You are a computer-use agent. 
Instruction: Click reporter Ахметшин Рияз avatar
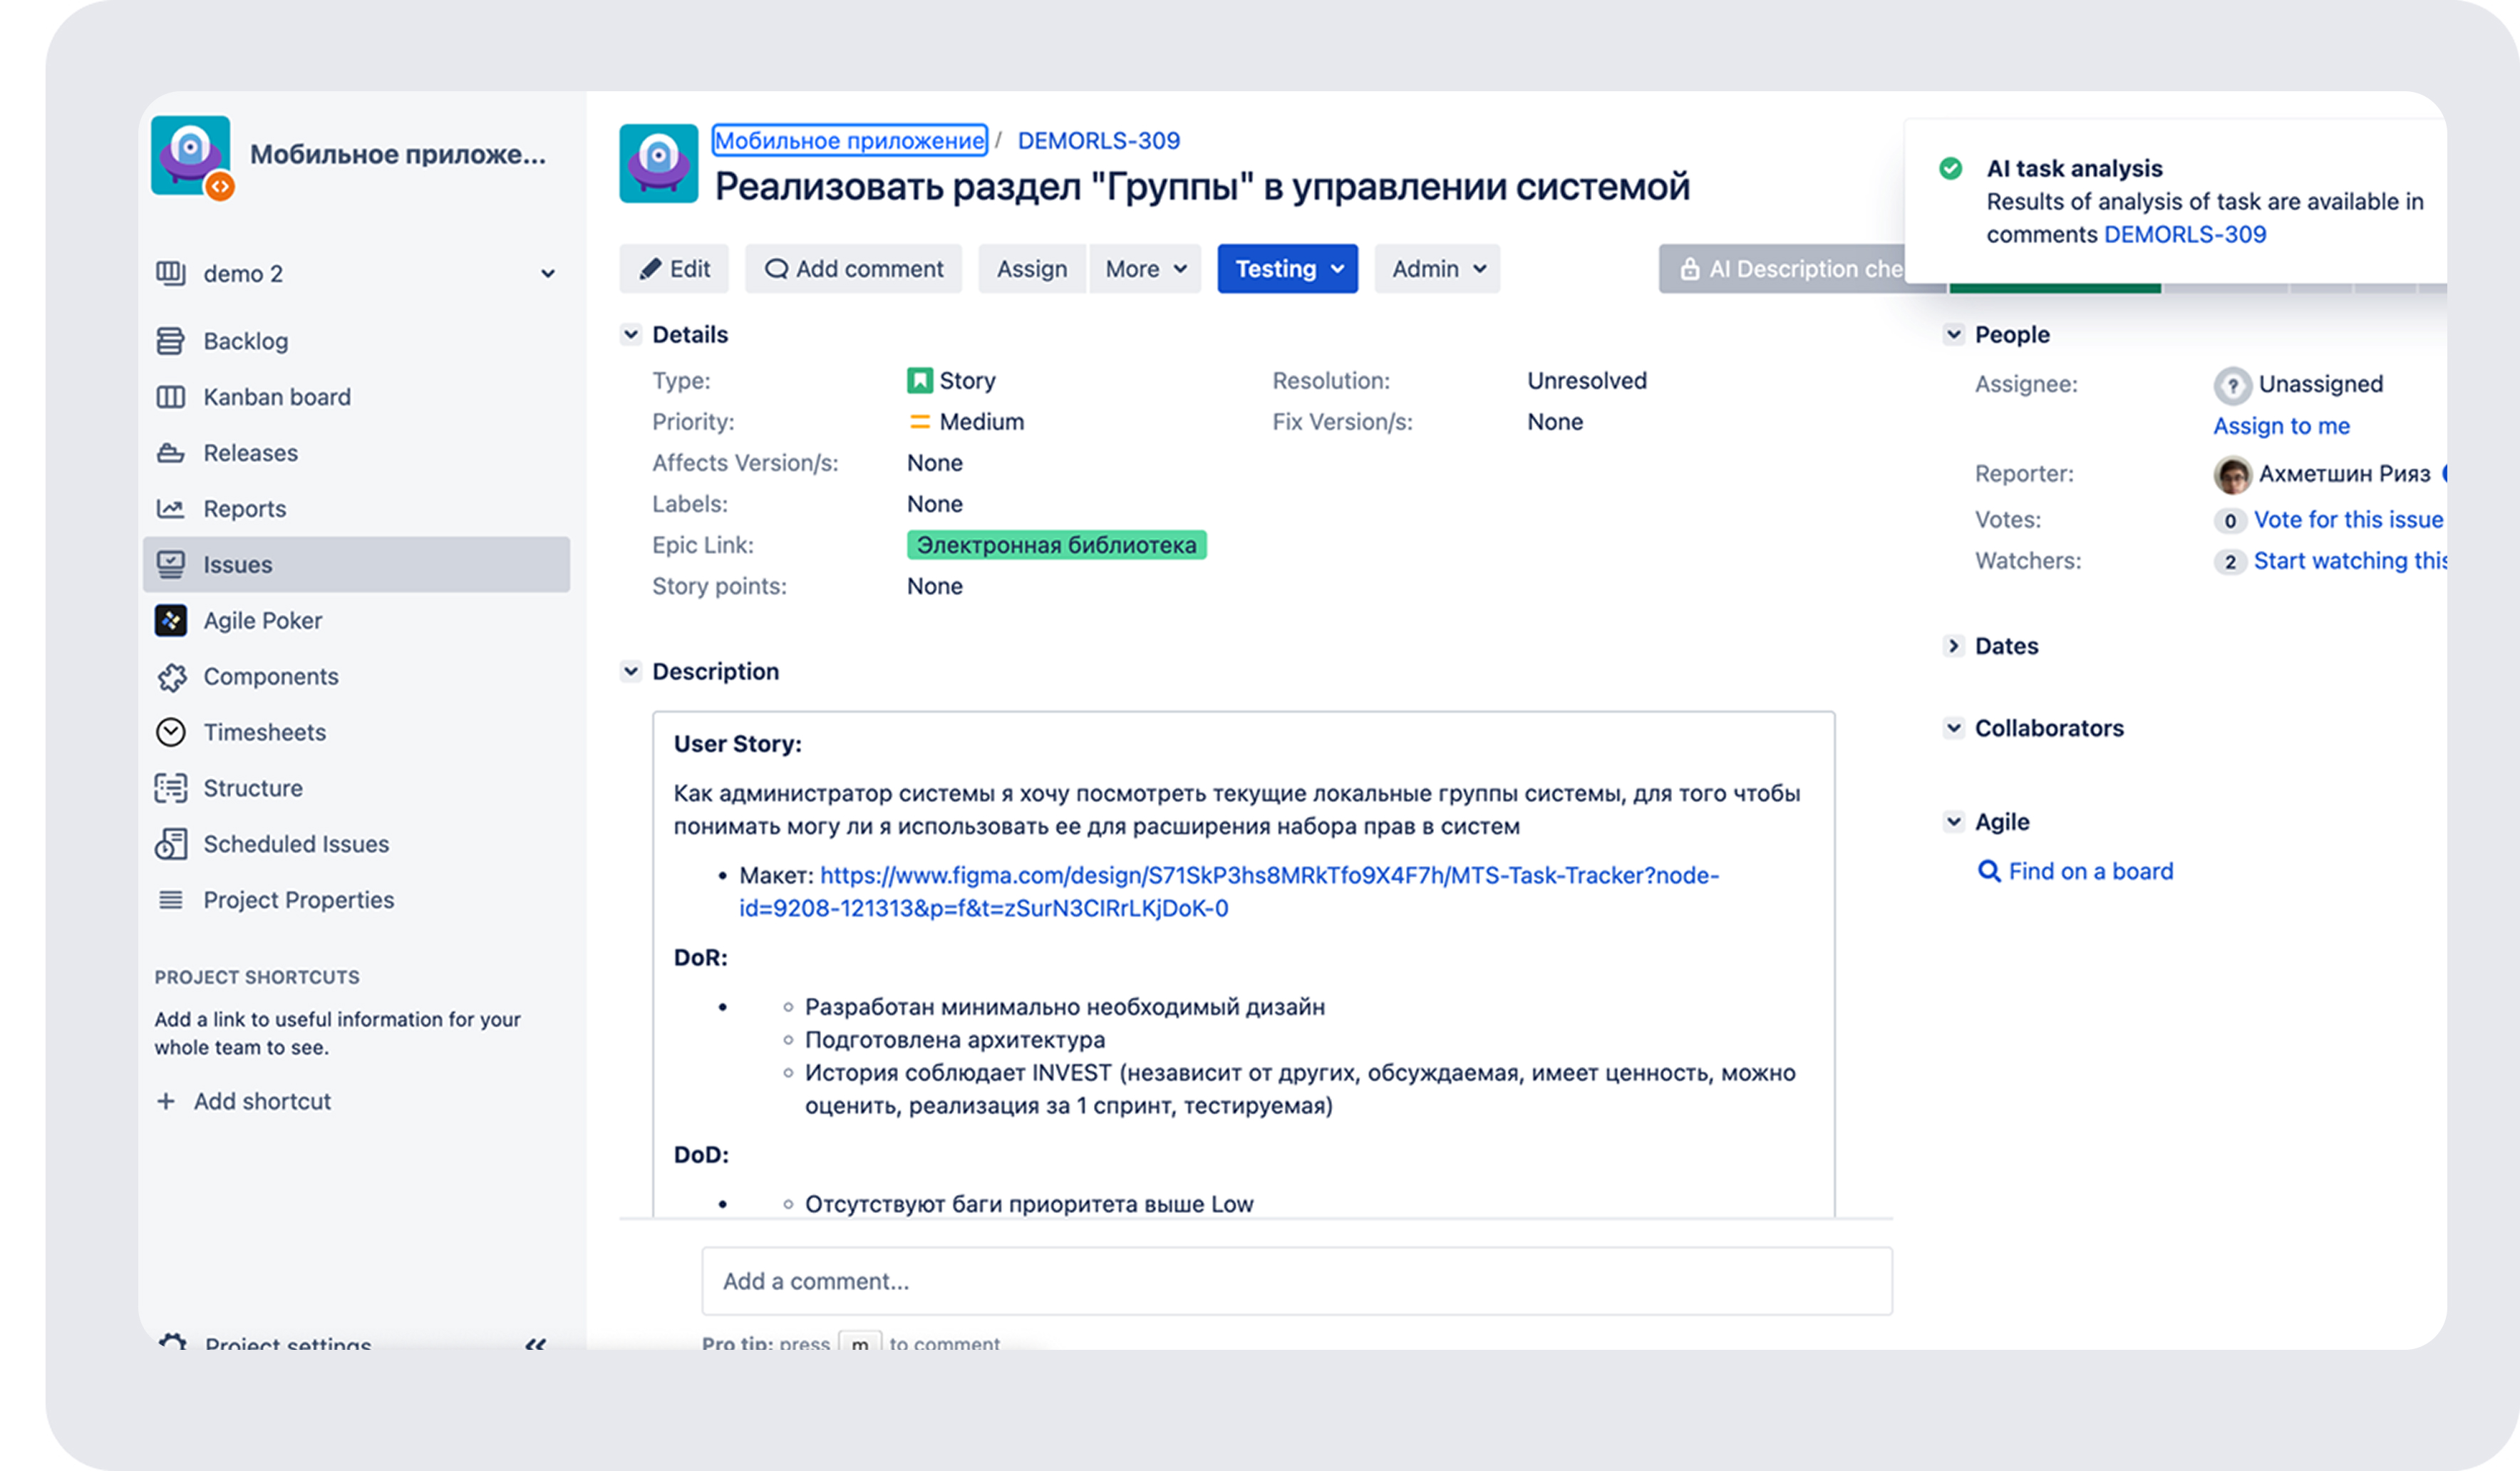pos(2232,475)
